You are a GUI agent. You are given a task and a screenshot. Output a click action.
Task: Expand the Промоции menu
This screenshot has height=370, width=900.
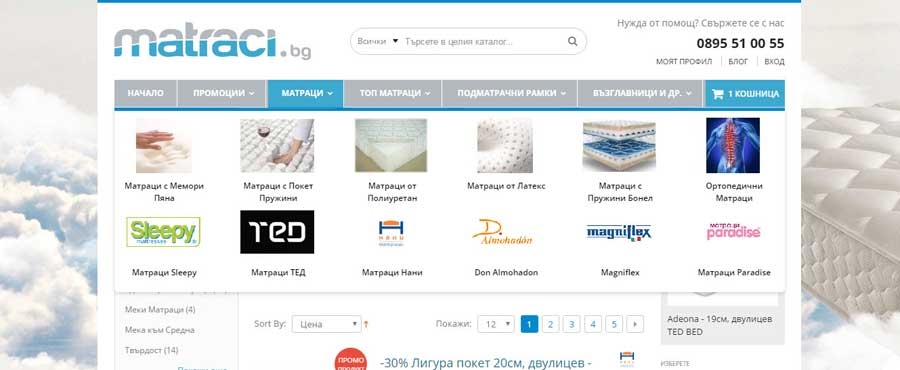223,94
